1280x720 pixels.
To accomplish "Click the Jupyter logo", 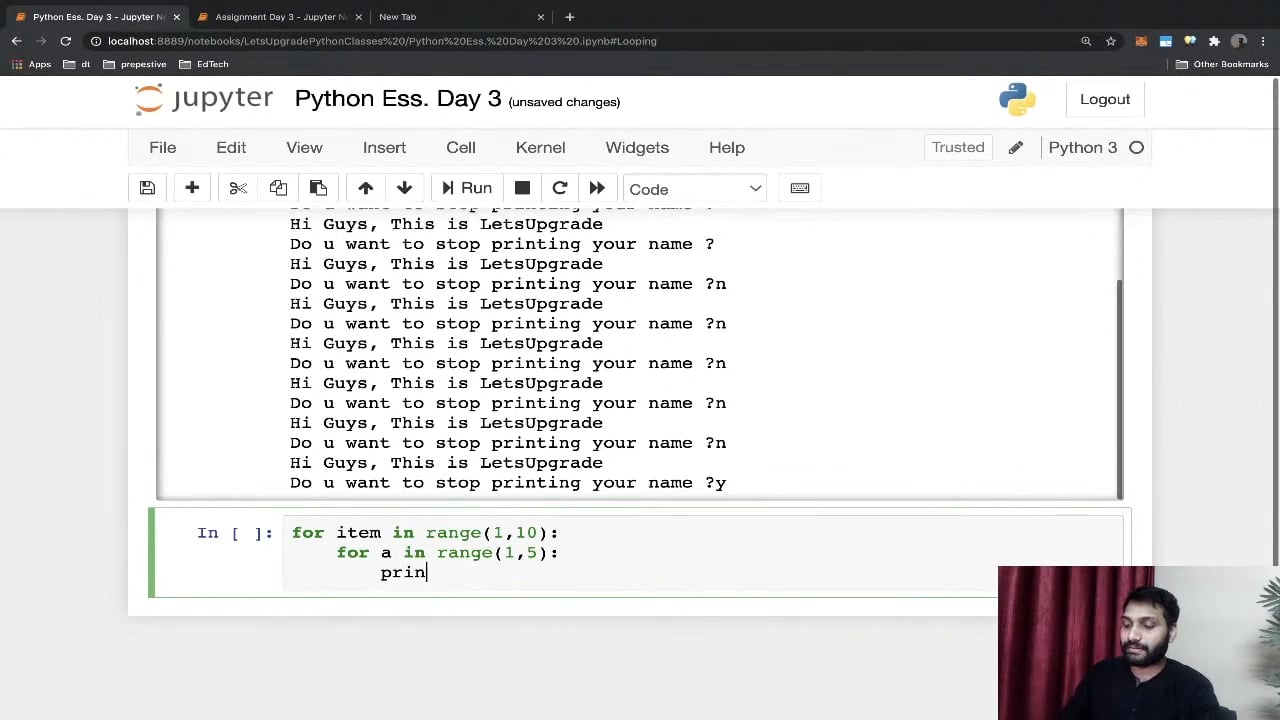I will click(204, 99).
